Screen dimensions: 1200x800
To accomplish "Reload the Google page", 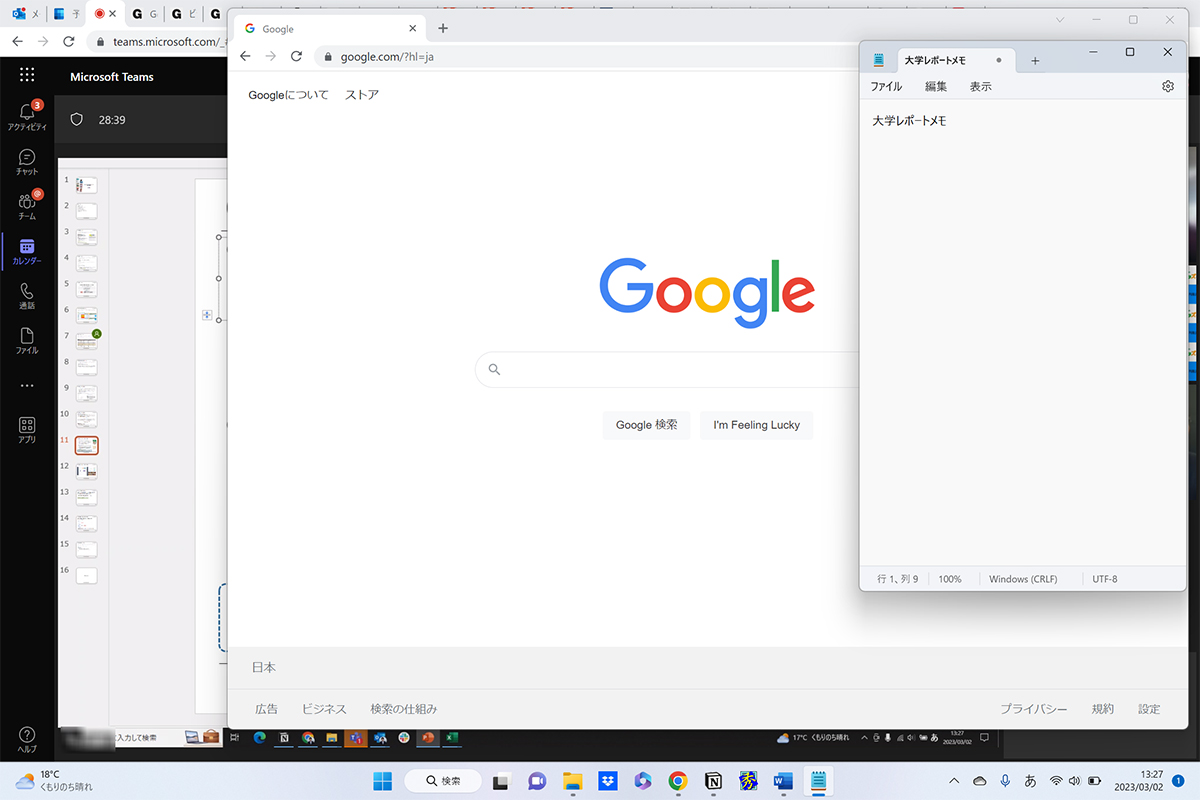I will pos(296,57).
